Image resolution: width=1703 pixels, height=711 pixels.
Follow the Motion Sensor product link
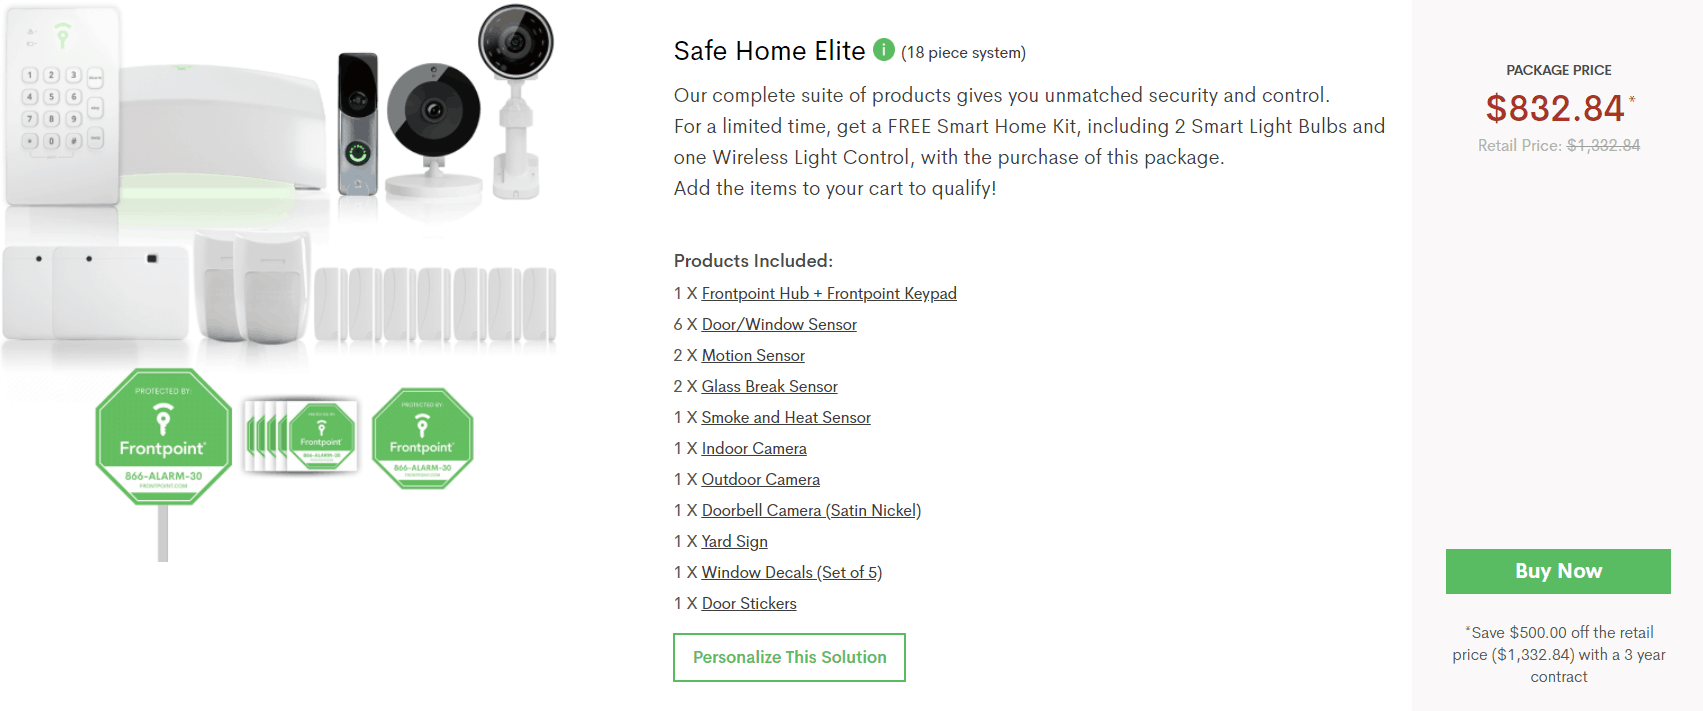click(752, 355)
